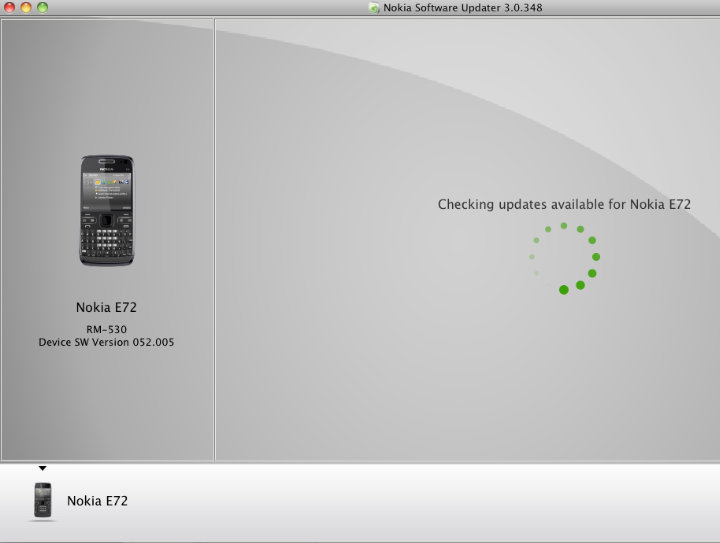Click the RM-530 model code text
720x543 pixels.
point(106,329)
